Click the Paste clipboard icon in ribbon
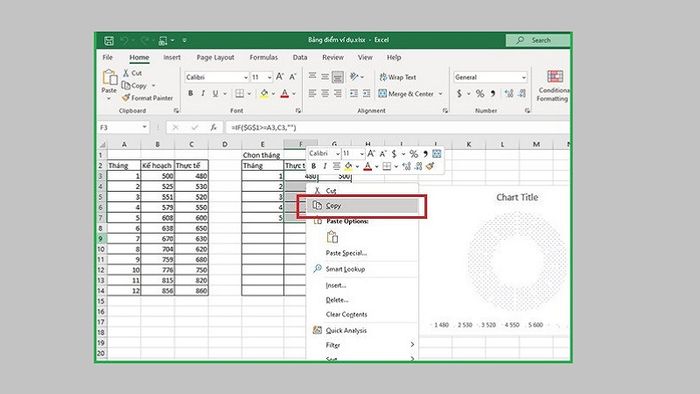The width and height of the screenshot is (700, 394). 109,77
